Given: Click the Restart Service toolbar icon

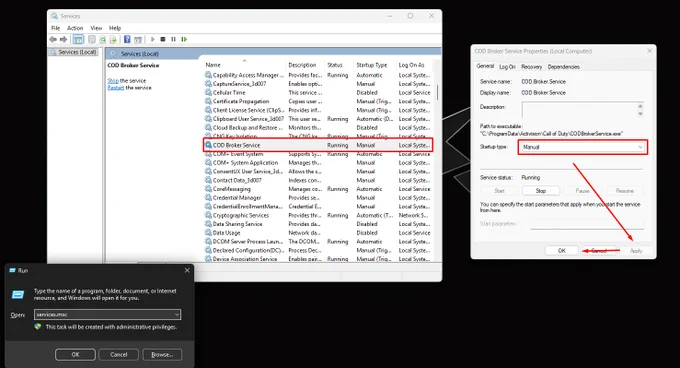Looking at the screenshot, I should 184,39.
